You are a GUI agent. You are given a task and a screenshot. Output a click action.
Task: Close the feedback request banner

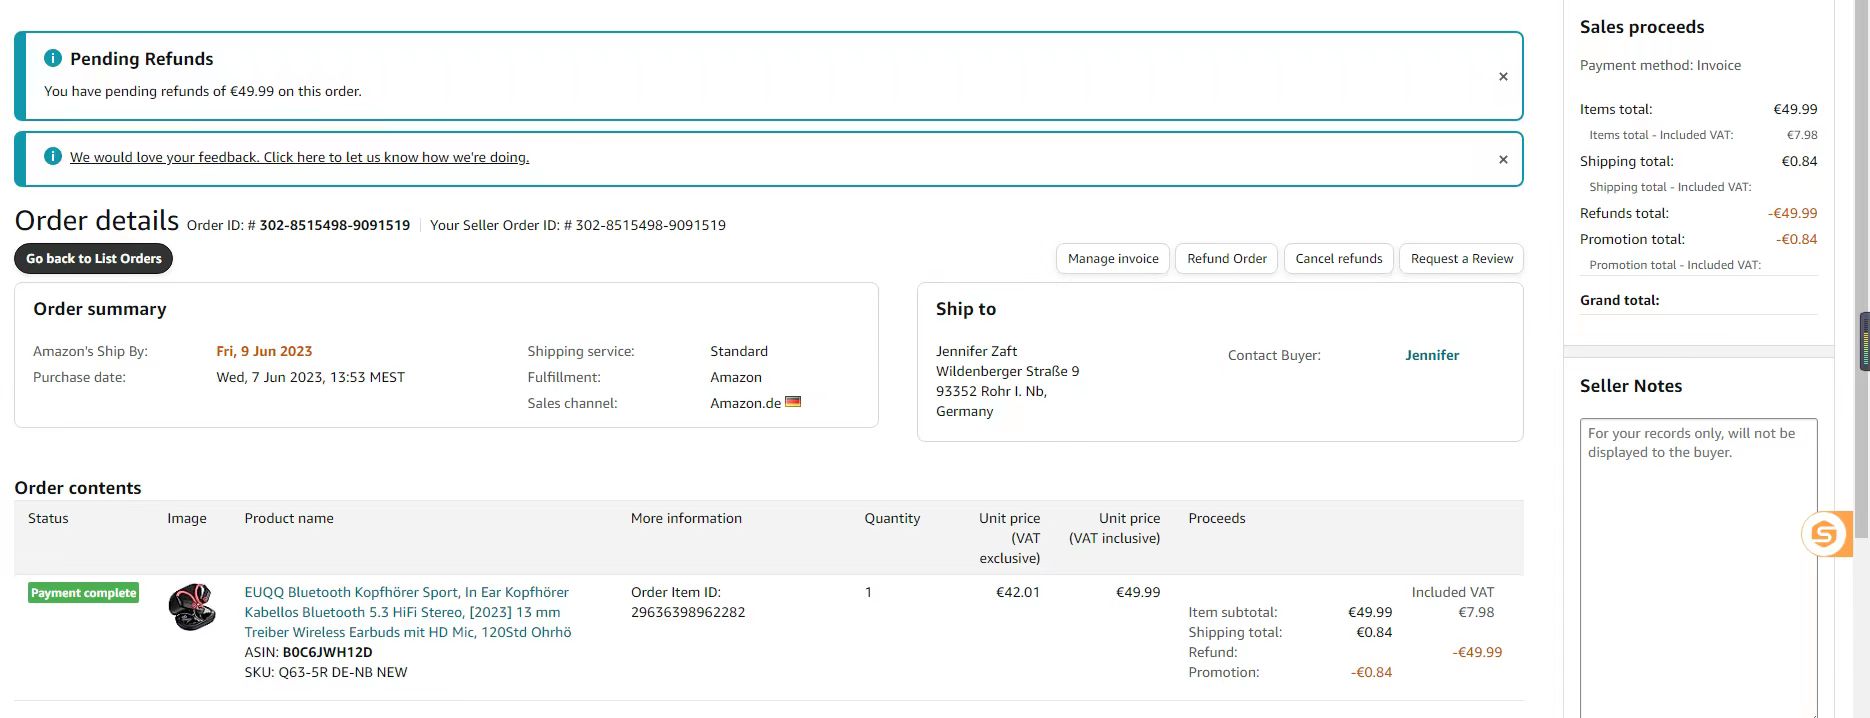pyautogui.click(x=1502, y=160)
